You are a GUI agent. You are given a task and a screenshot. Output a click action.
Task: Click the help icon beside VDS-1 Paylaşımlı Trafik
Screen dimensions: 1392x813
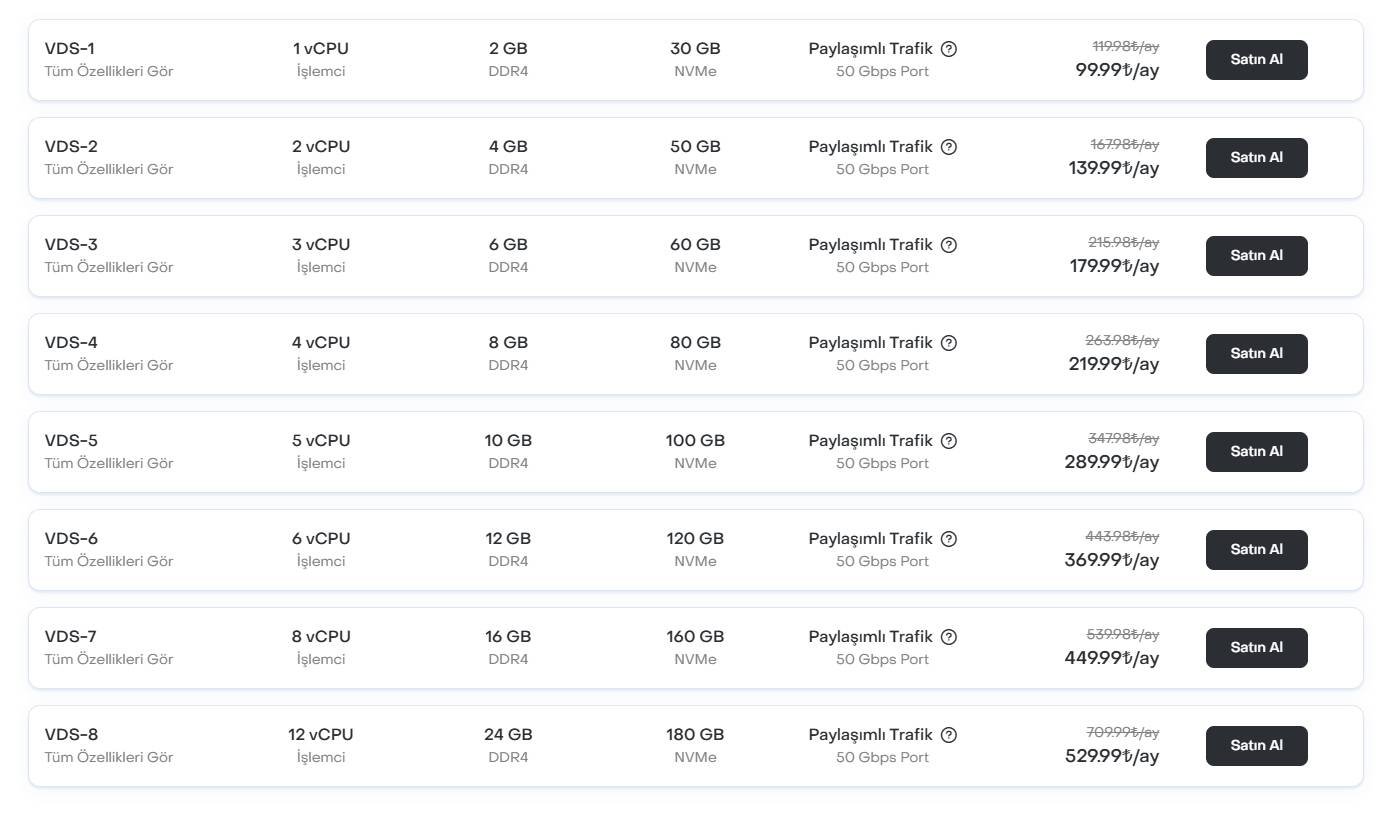tap(949, 49)
